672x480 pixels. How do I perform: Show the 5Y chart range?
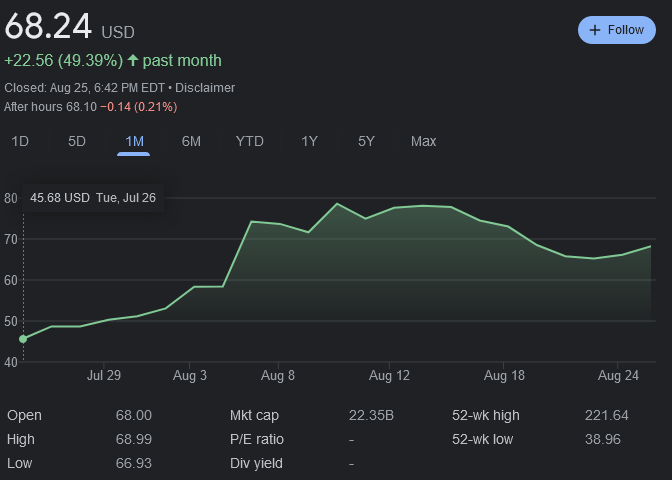tap(366, 141)
